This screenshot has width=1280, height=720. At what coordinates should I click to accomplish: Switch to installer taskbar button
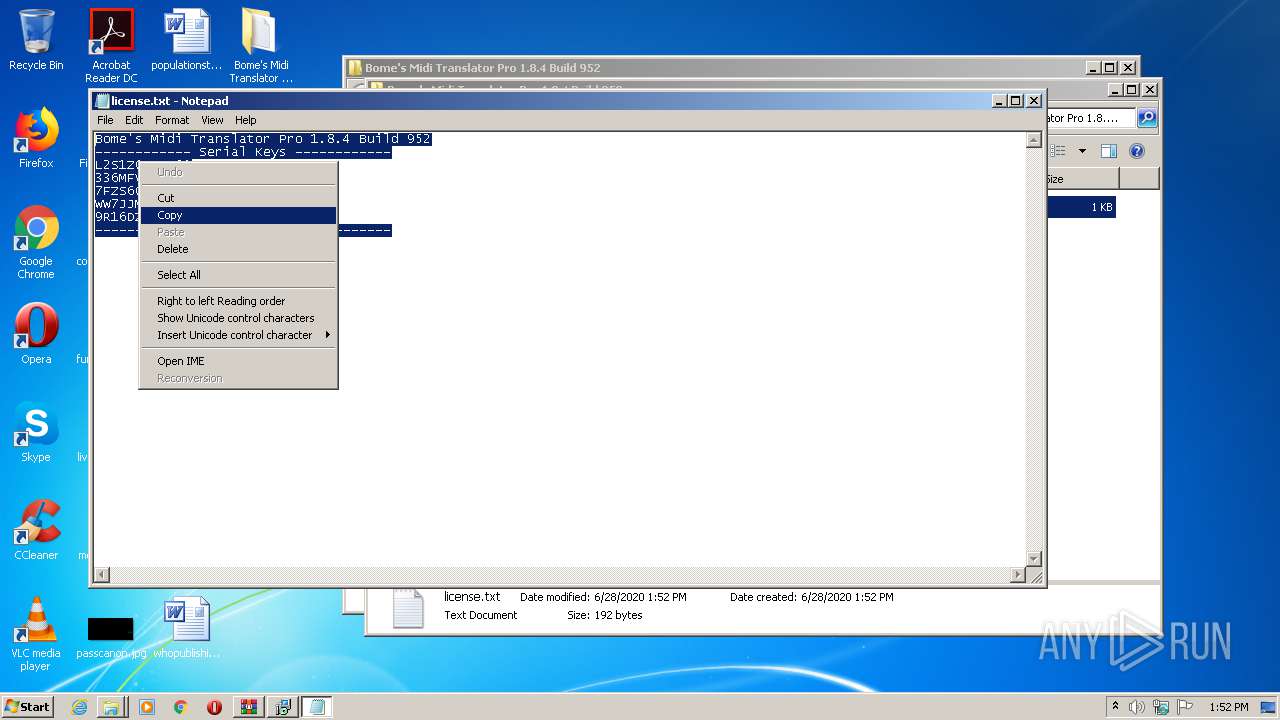pos(283,707)
